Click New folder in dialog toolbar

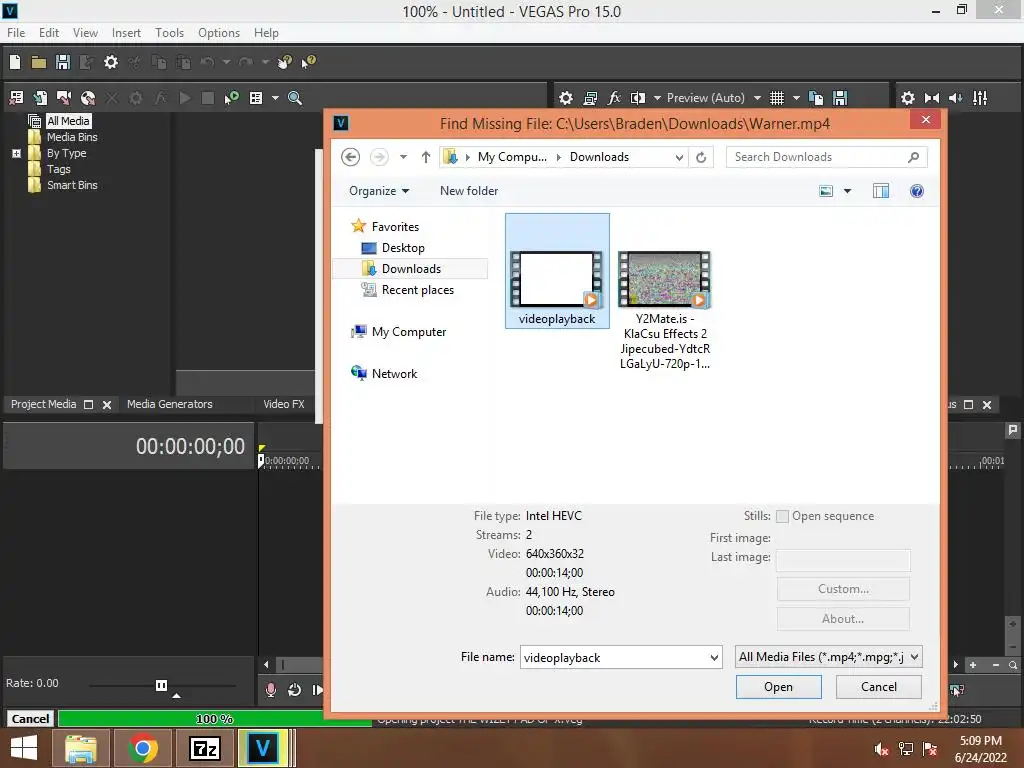tap(469, 191)
